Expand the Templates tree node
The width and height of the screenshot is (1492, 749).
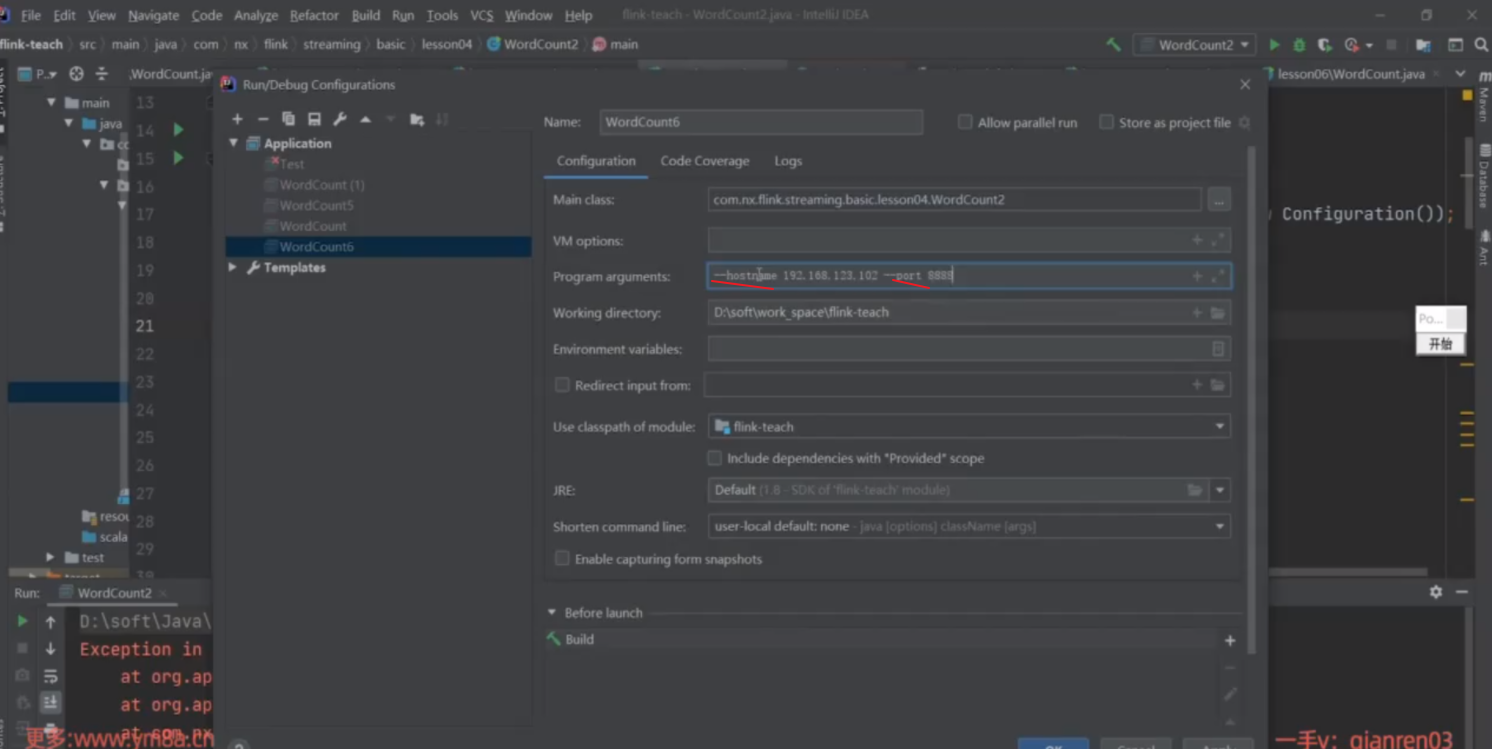click(233, 268)
